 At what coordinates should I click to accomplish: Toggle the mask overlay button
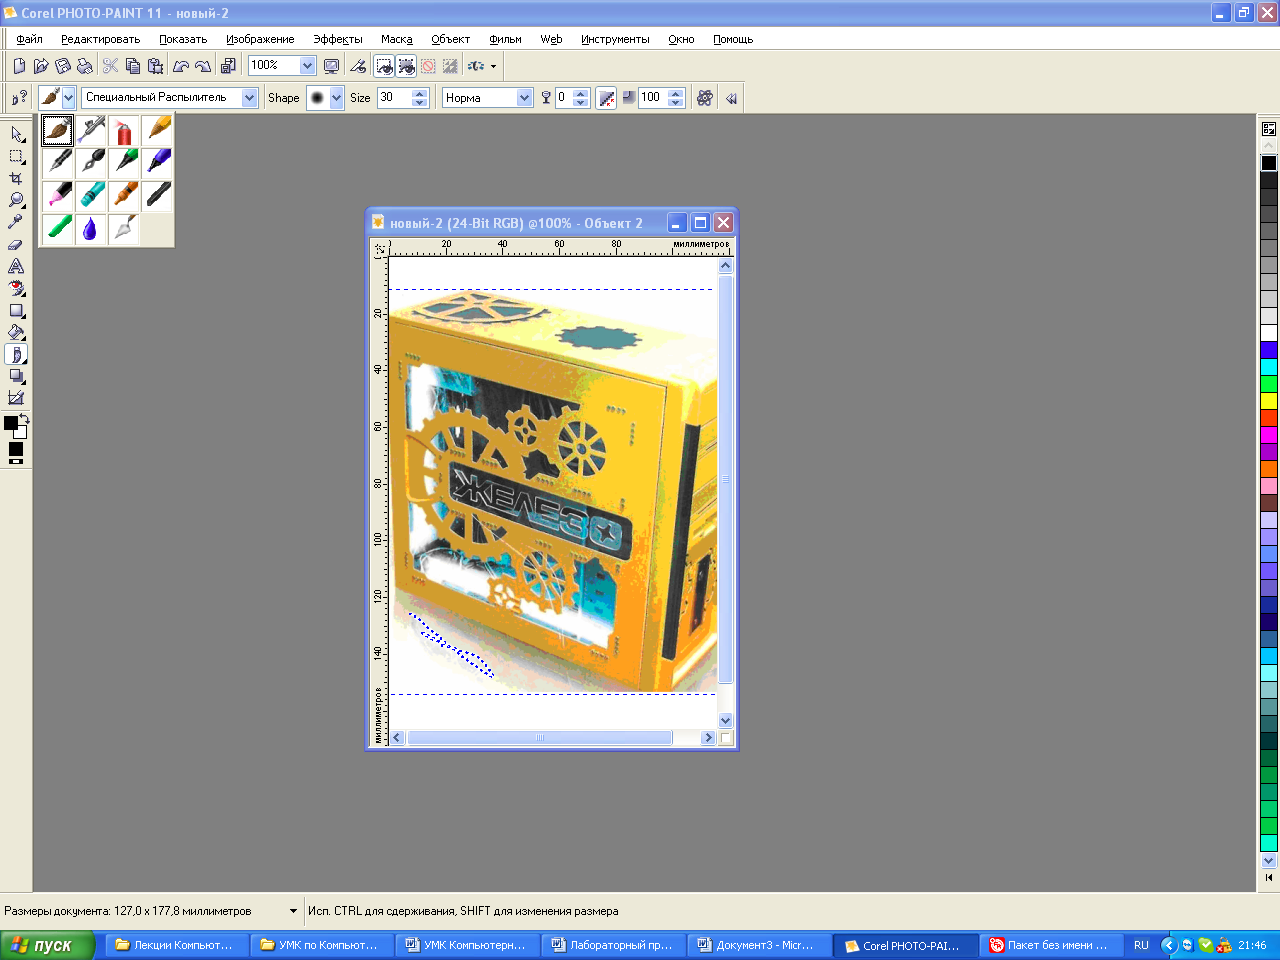coord(428,66)
